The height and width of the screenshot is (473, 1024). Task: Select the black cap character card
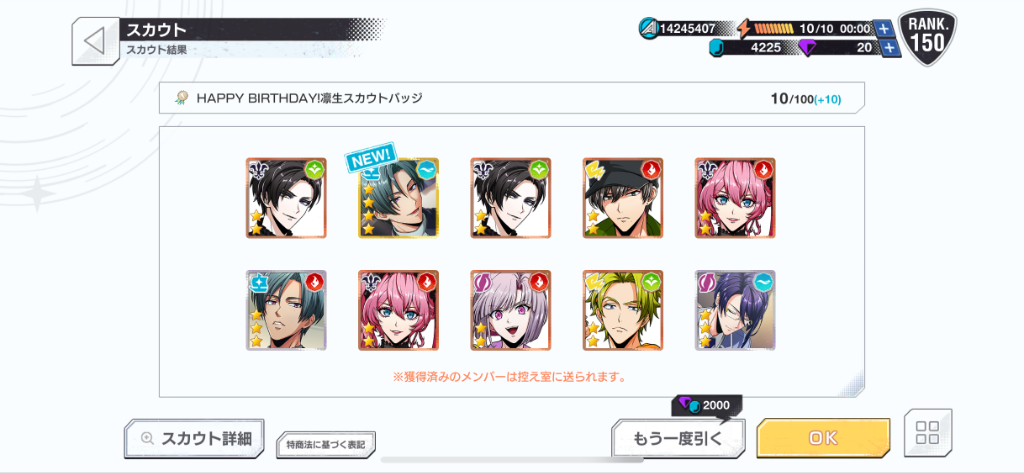(x=623, y=197)
